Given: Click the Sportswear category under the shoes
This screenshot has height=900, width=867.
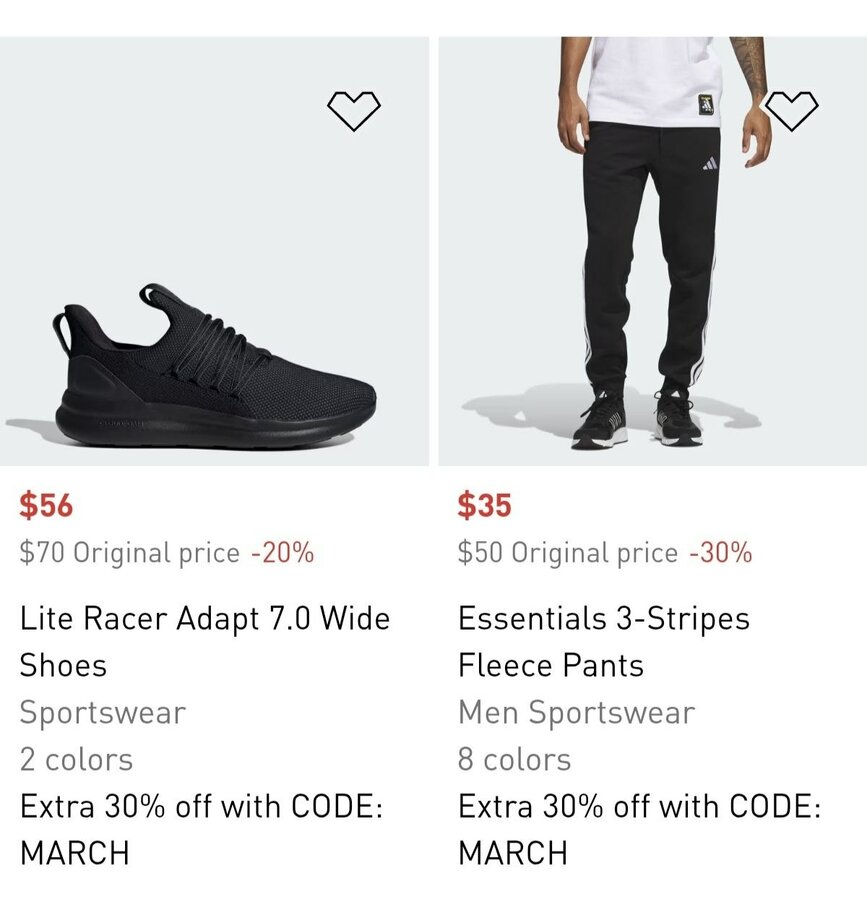Looking at the screenshot, I should pyautogui.click(x=102, y=713).
